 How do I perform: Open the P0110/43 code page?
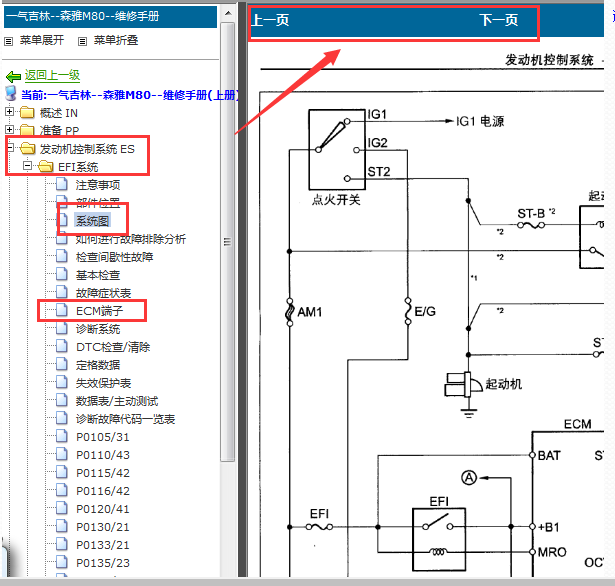[103, 455]
